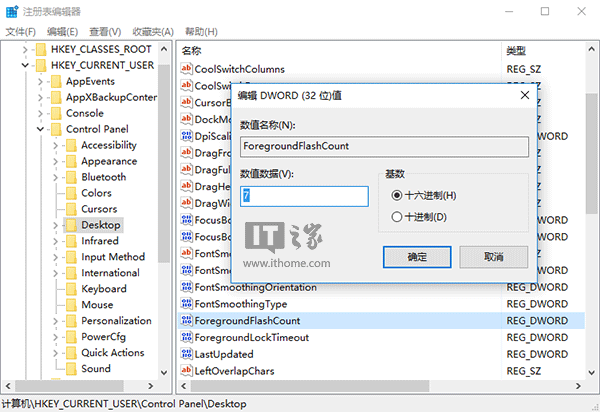
Task: Collapse the HKEY_CURRENT_USER tree node
Action: tap(25, 65)
